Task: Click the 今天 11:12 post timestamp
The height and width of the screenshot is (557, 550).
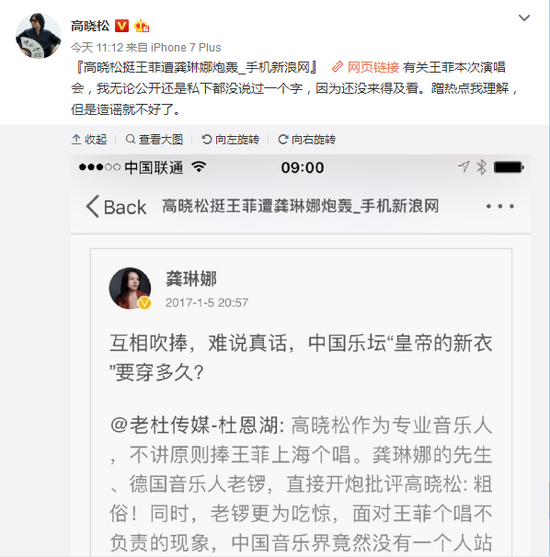Action: (x=97, y=47)
